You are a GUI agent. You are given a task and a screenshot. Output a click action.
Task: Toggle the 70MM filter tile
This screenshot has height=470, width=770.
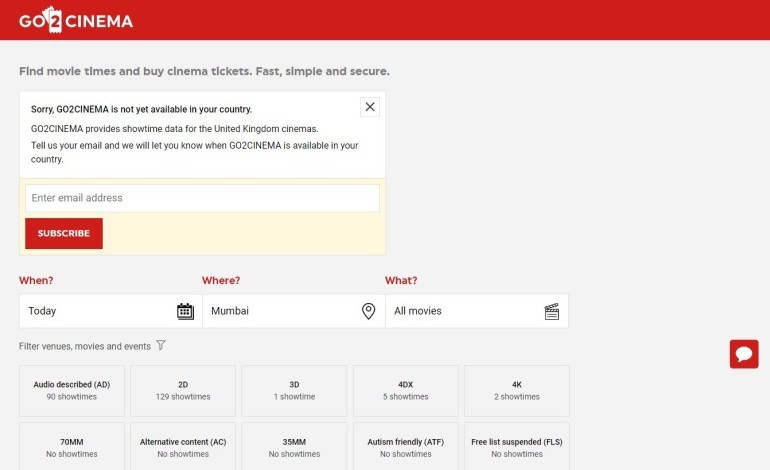point(72,446)
